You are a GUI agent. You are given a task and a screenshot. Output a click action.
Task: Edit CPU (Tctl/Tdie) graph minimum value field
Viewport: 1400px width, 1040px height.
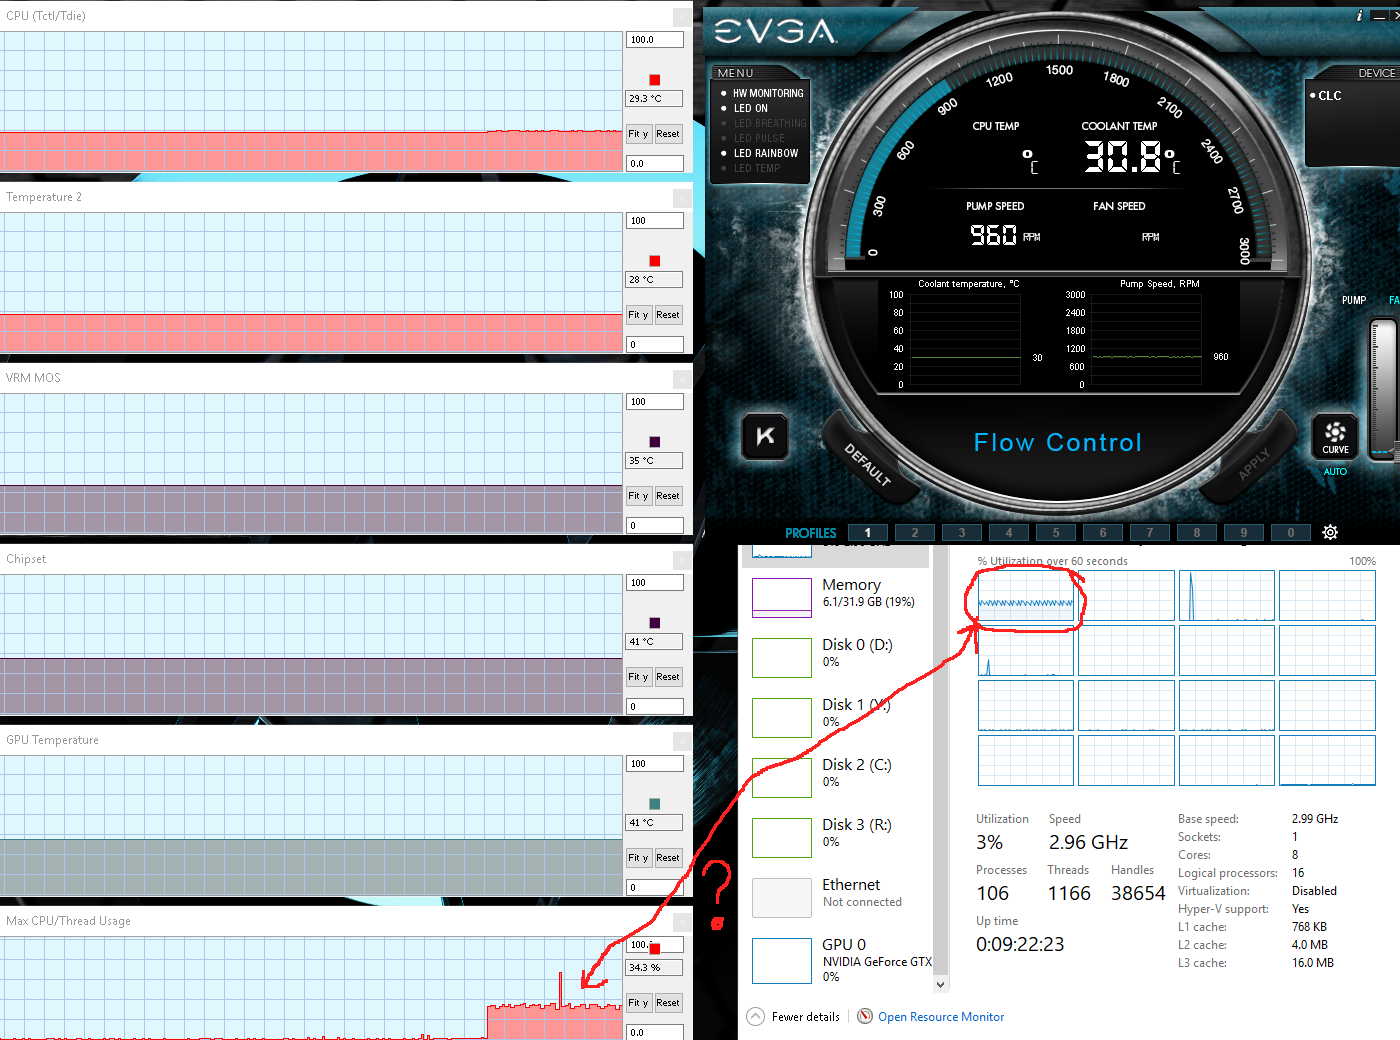click(655, 163)
